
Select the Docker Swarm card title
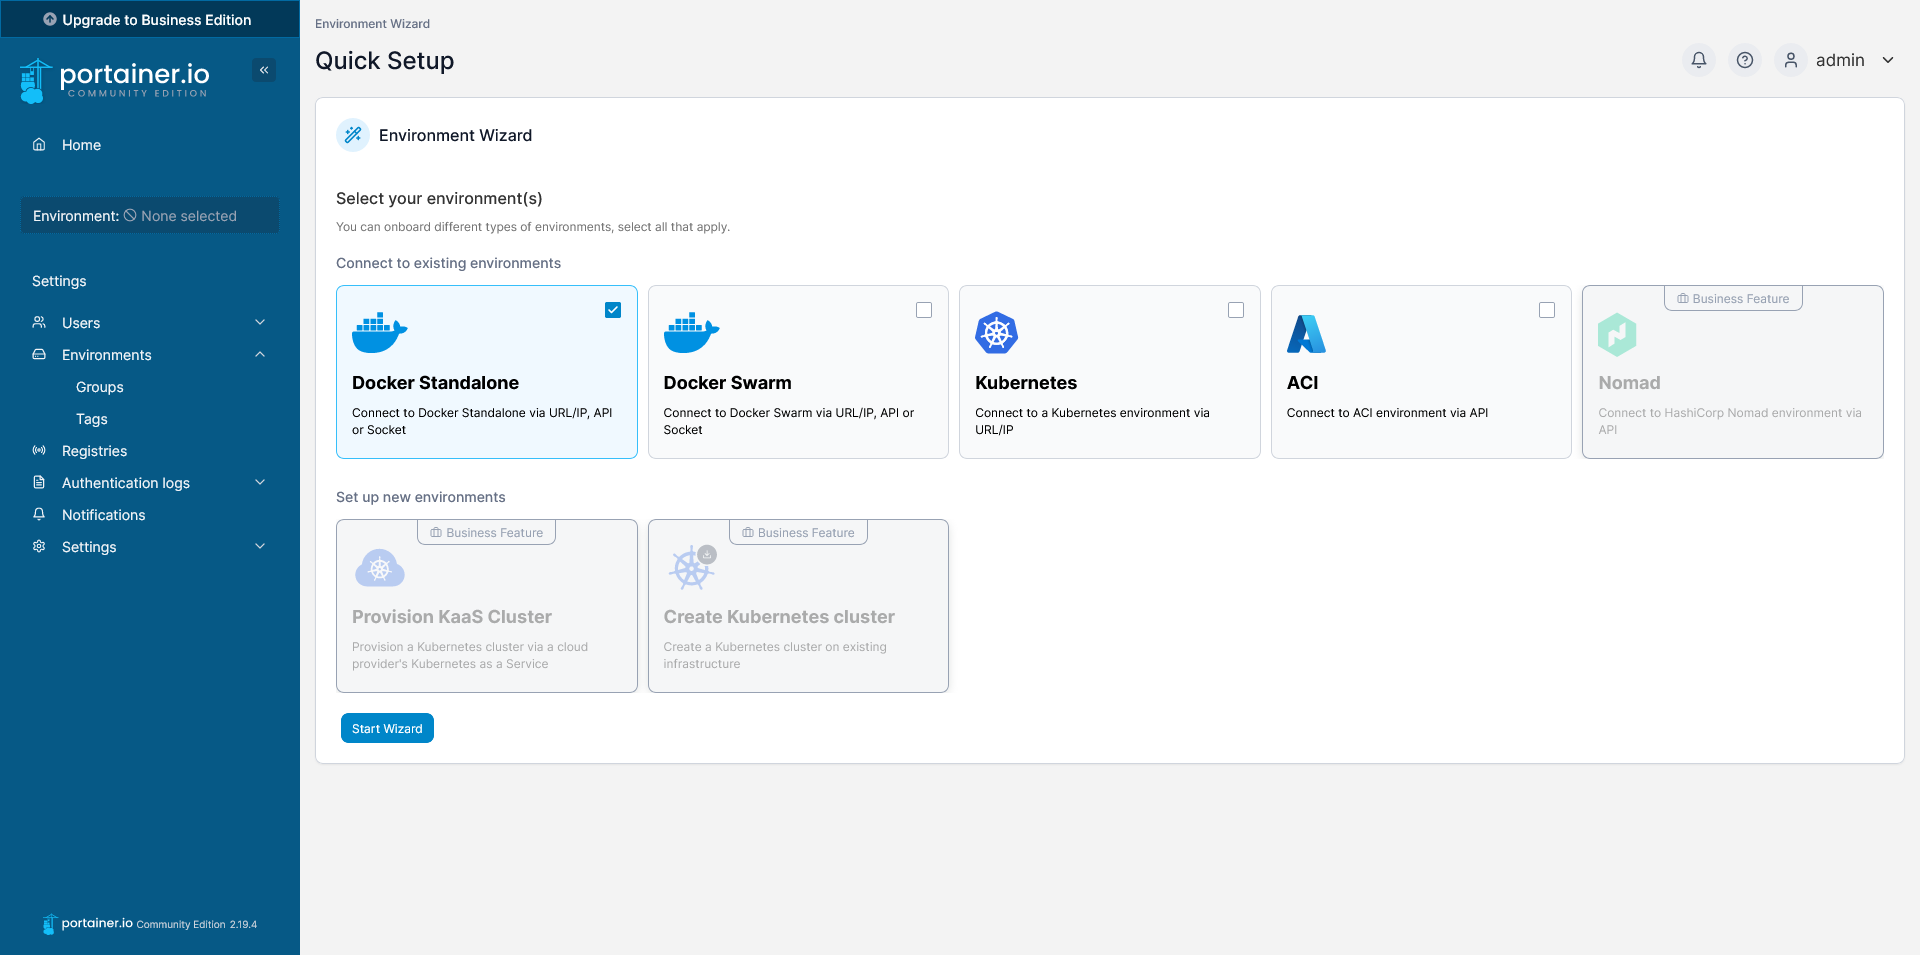point(727,383)
